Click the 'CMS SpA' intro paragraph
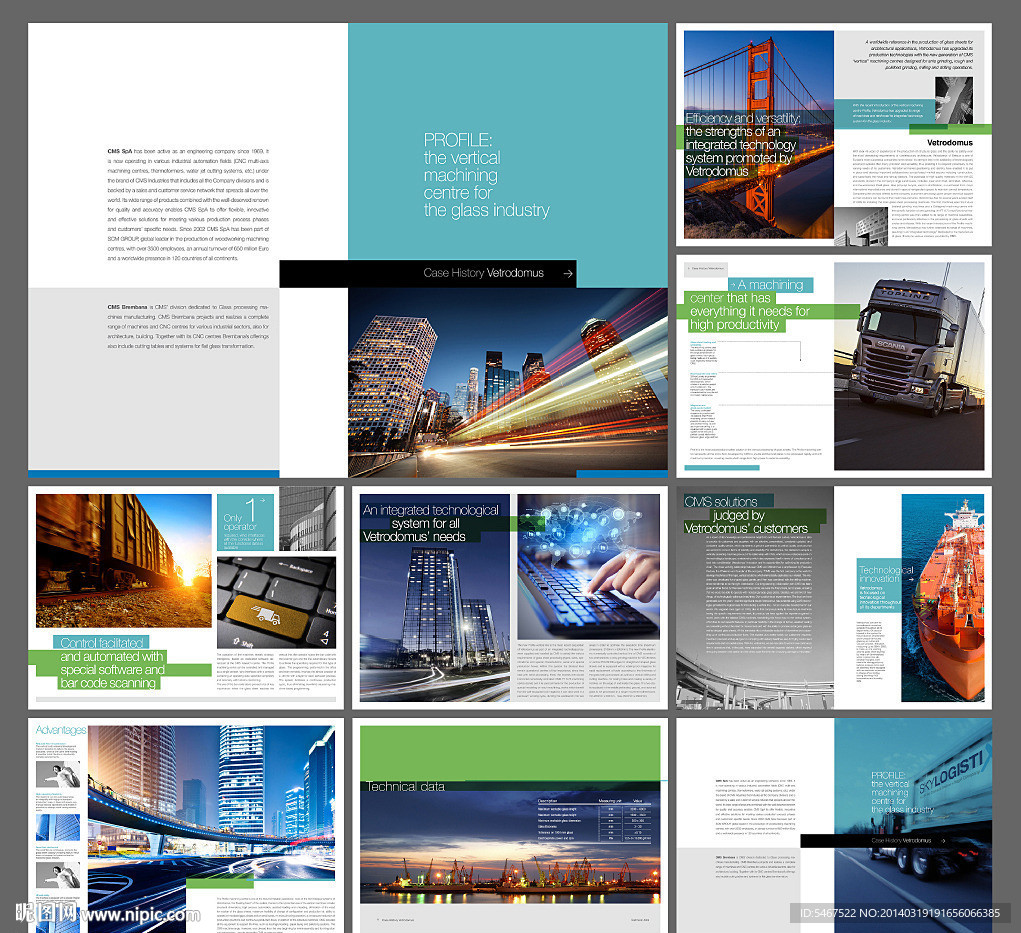The width and height of the screenshot is (1021, 933). [x=188, y=204]
